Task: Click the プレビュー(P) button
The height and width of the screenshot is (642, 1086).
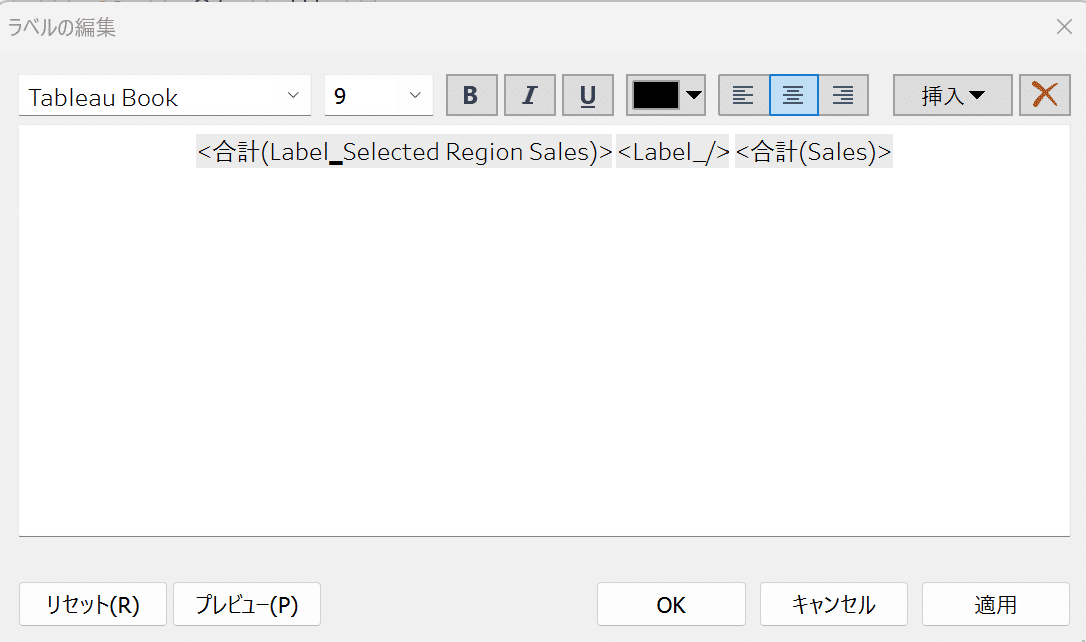Action: click(247, 604)
